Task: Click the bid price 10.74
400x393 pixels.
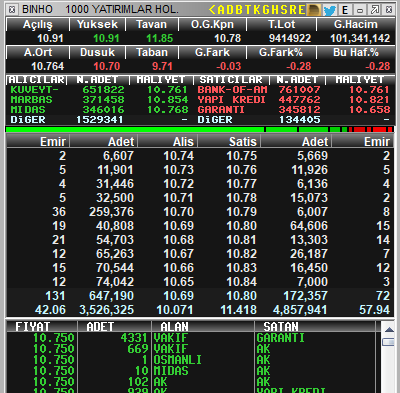Action: click(178, 156)
